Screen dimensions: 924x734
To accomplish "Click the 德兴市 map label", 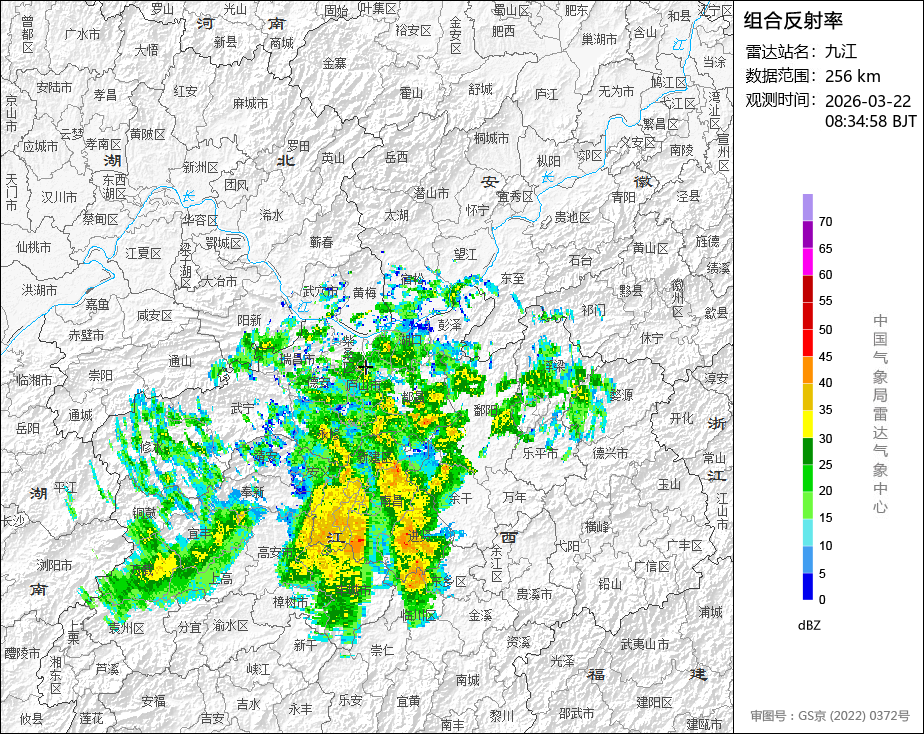I will (x=610, y=453).
